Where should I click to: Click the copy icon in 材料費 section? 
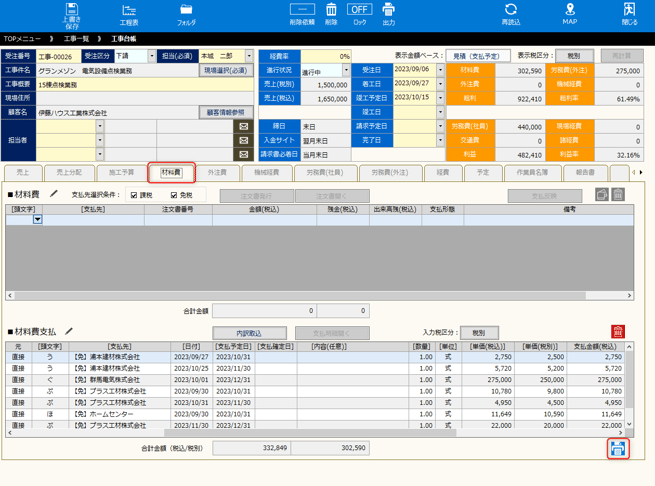coord(602,195)
